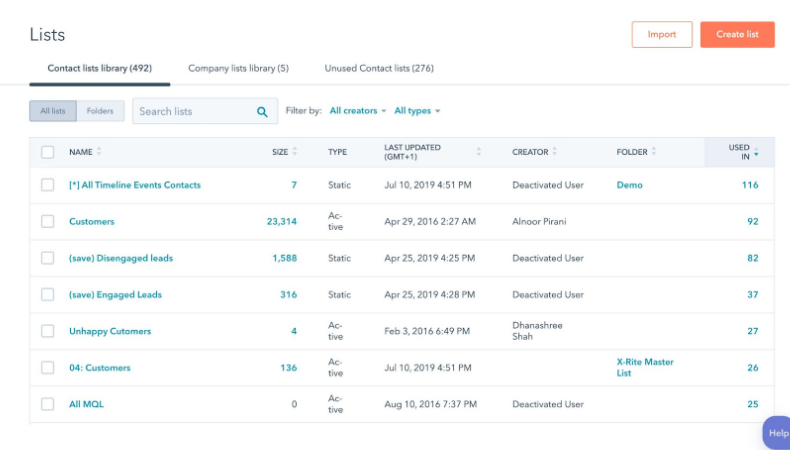Click date 'Aug 10, 2016 7:37 PM'

coord(430,404)
